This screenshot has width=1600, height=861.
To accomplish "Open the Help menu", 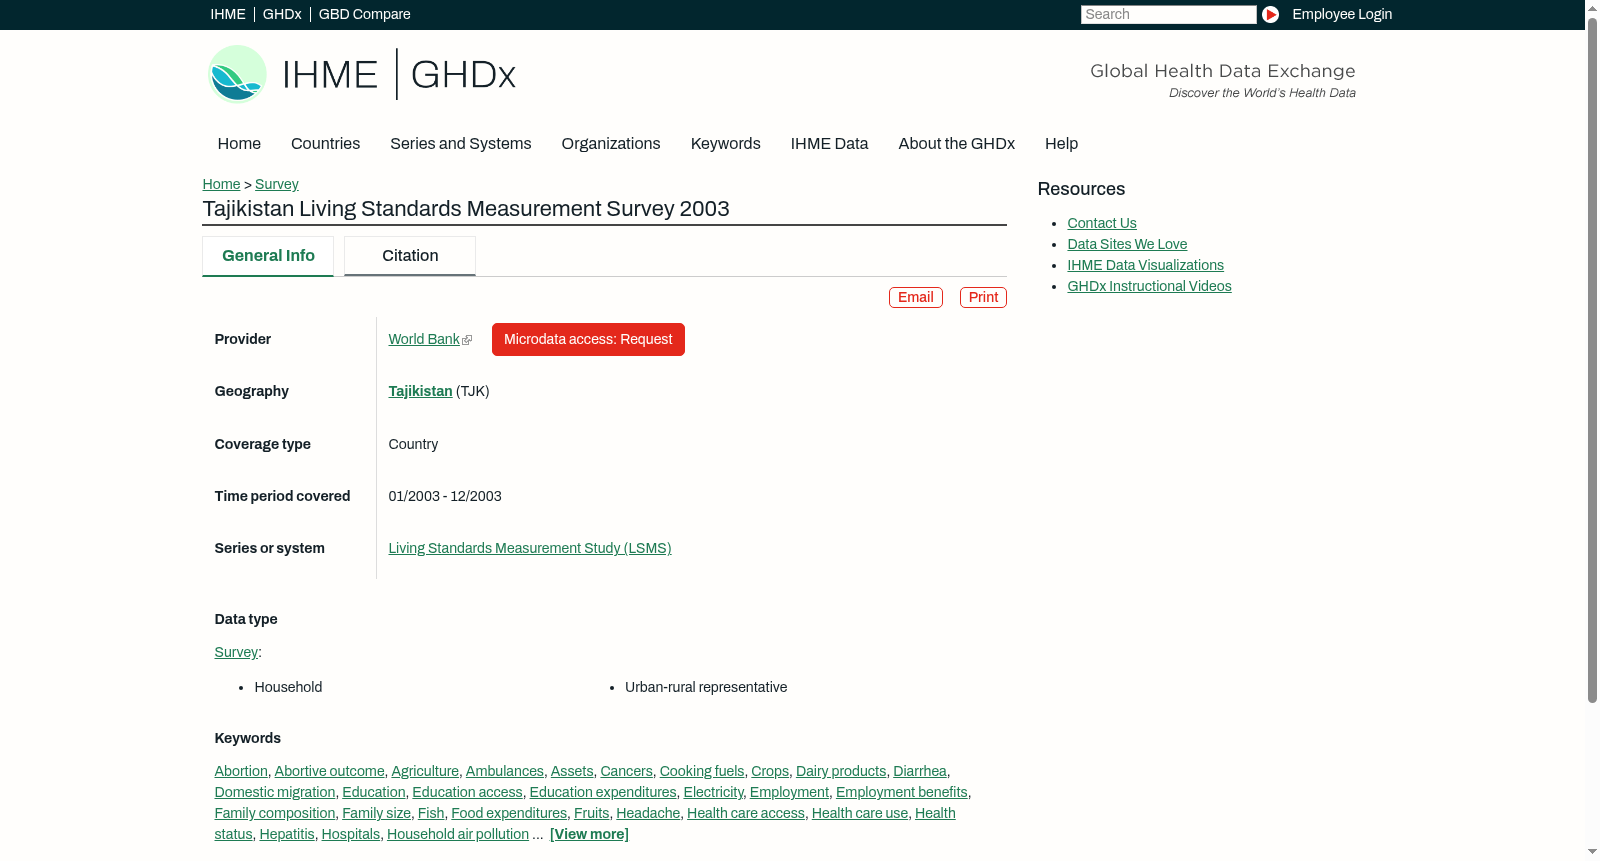I will (1061, 144).
